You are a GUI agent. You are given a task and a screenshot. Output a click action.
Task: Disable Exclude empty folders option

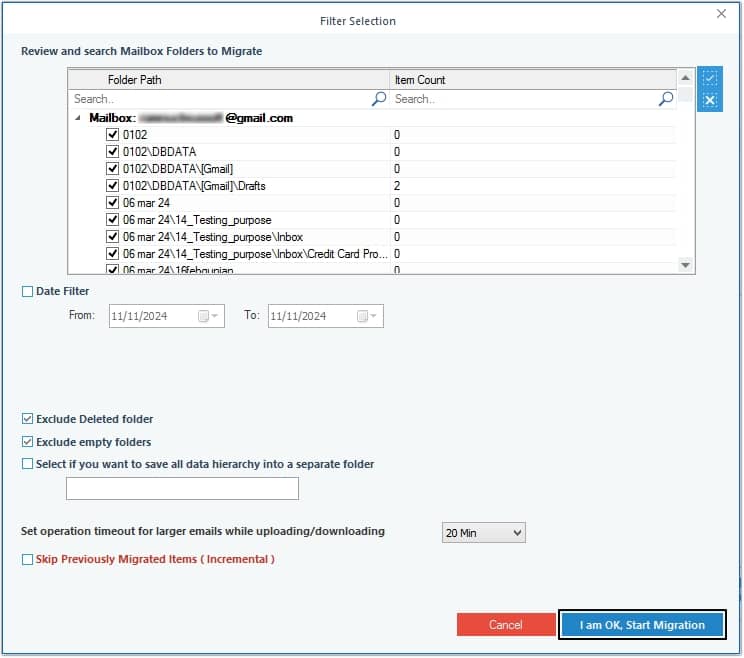(28, 442)
